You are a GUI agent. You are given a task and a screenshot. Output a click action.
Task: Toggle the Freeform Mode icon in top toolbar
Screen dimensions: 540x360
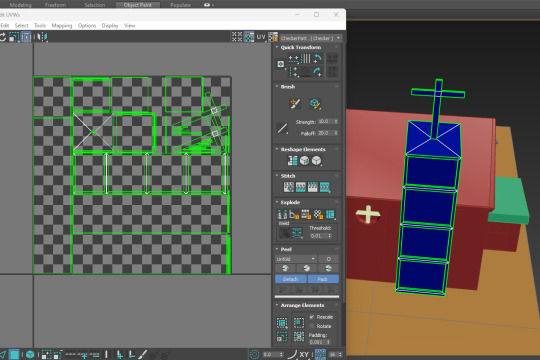(26, 37)
